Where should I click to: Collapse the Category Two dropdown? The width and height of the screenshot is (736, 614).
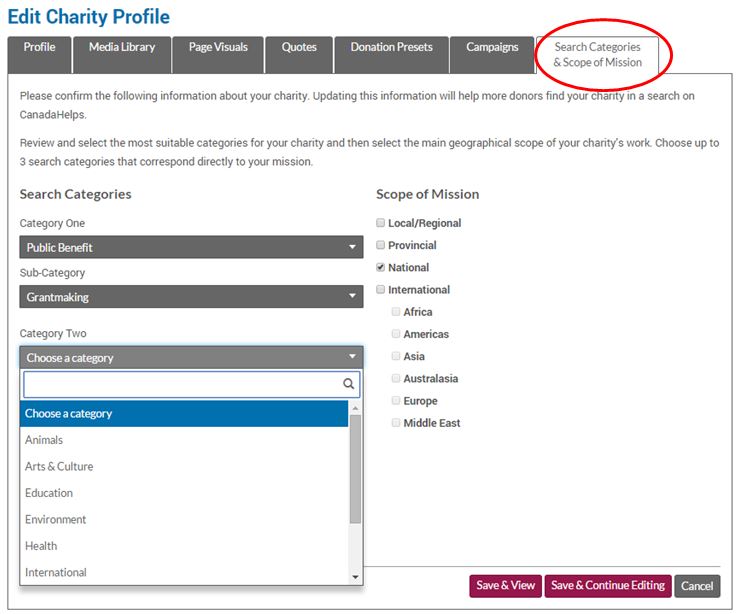191,357
